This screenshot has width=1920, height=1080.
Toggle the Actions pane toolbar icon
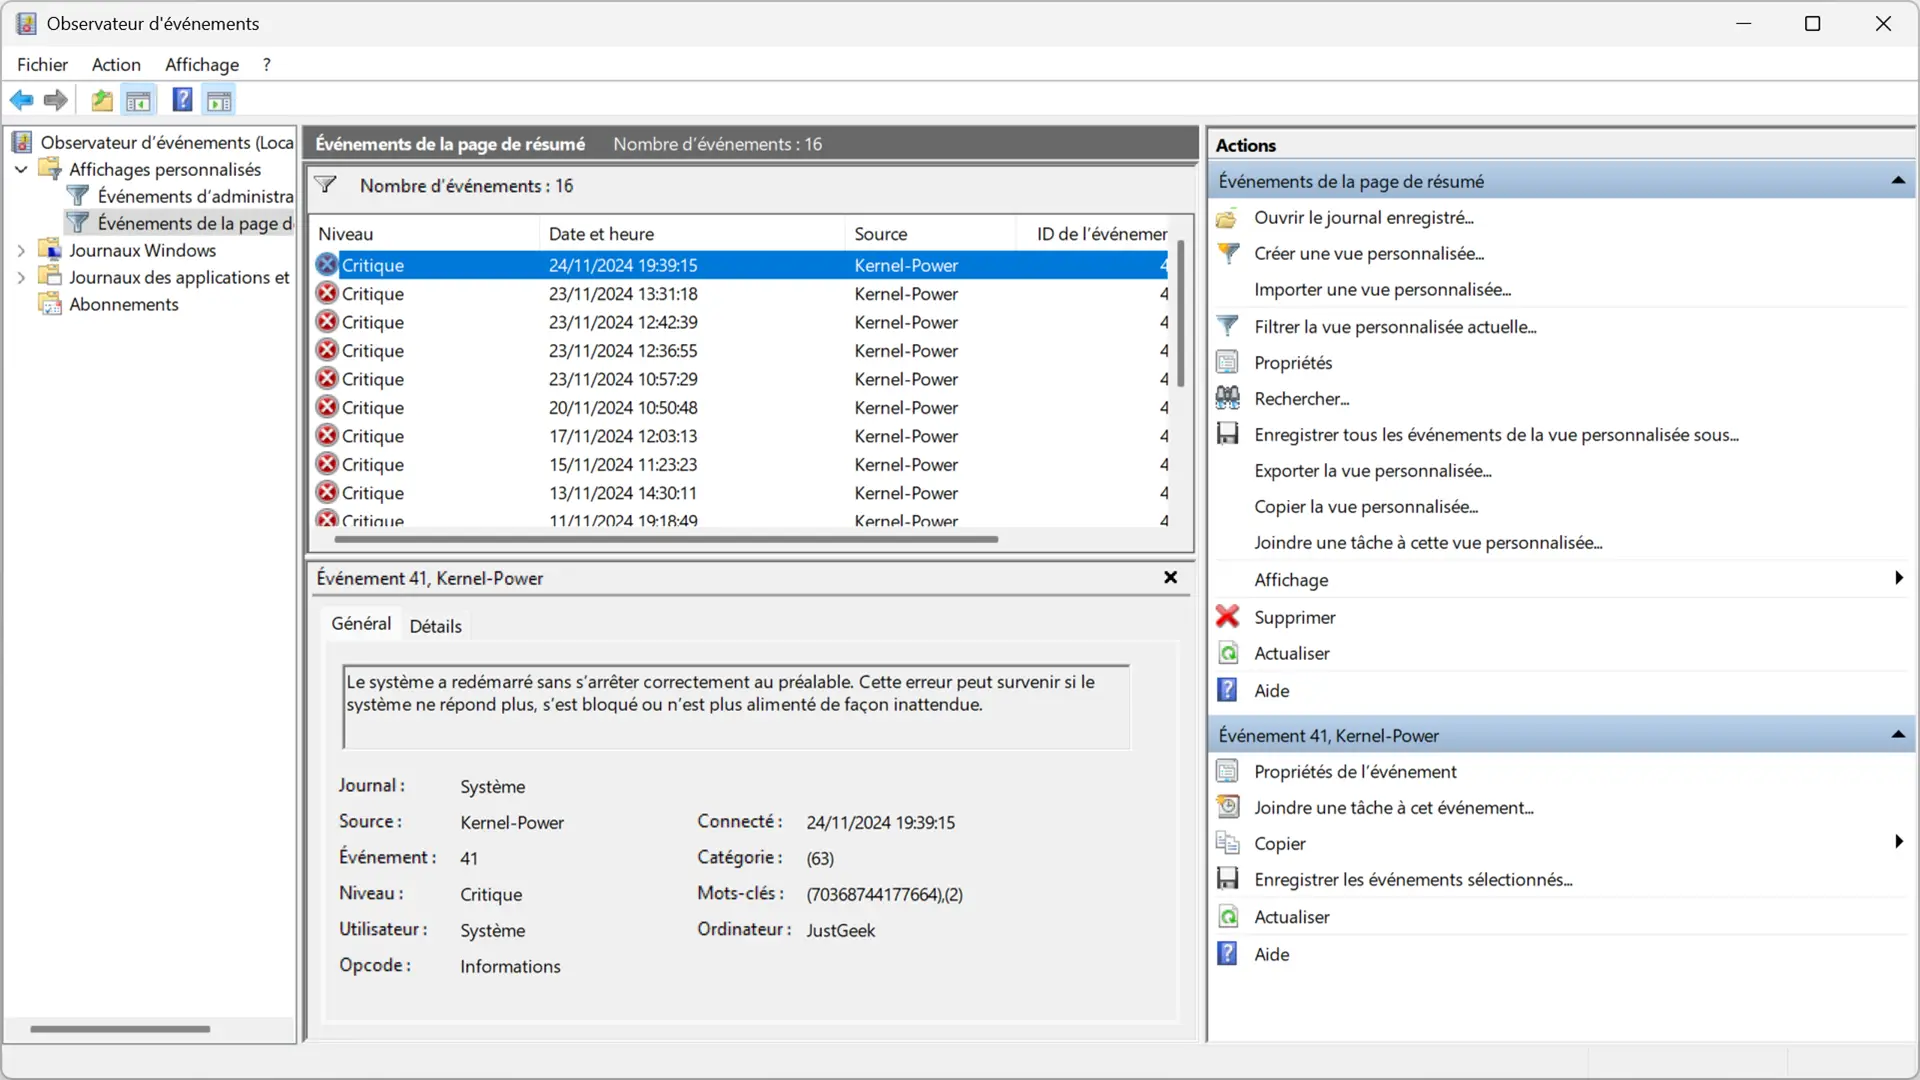click(x=219, y=100)
